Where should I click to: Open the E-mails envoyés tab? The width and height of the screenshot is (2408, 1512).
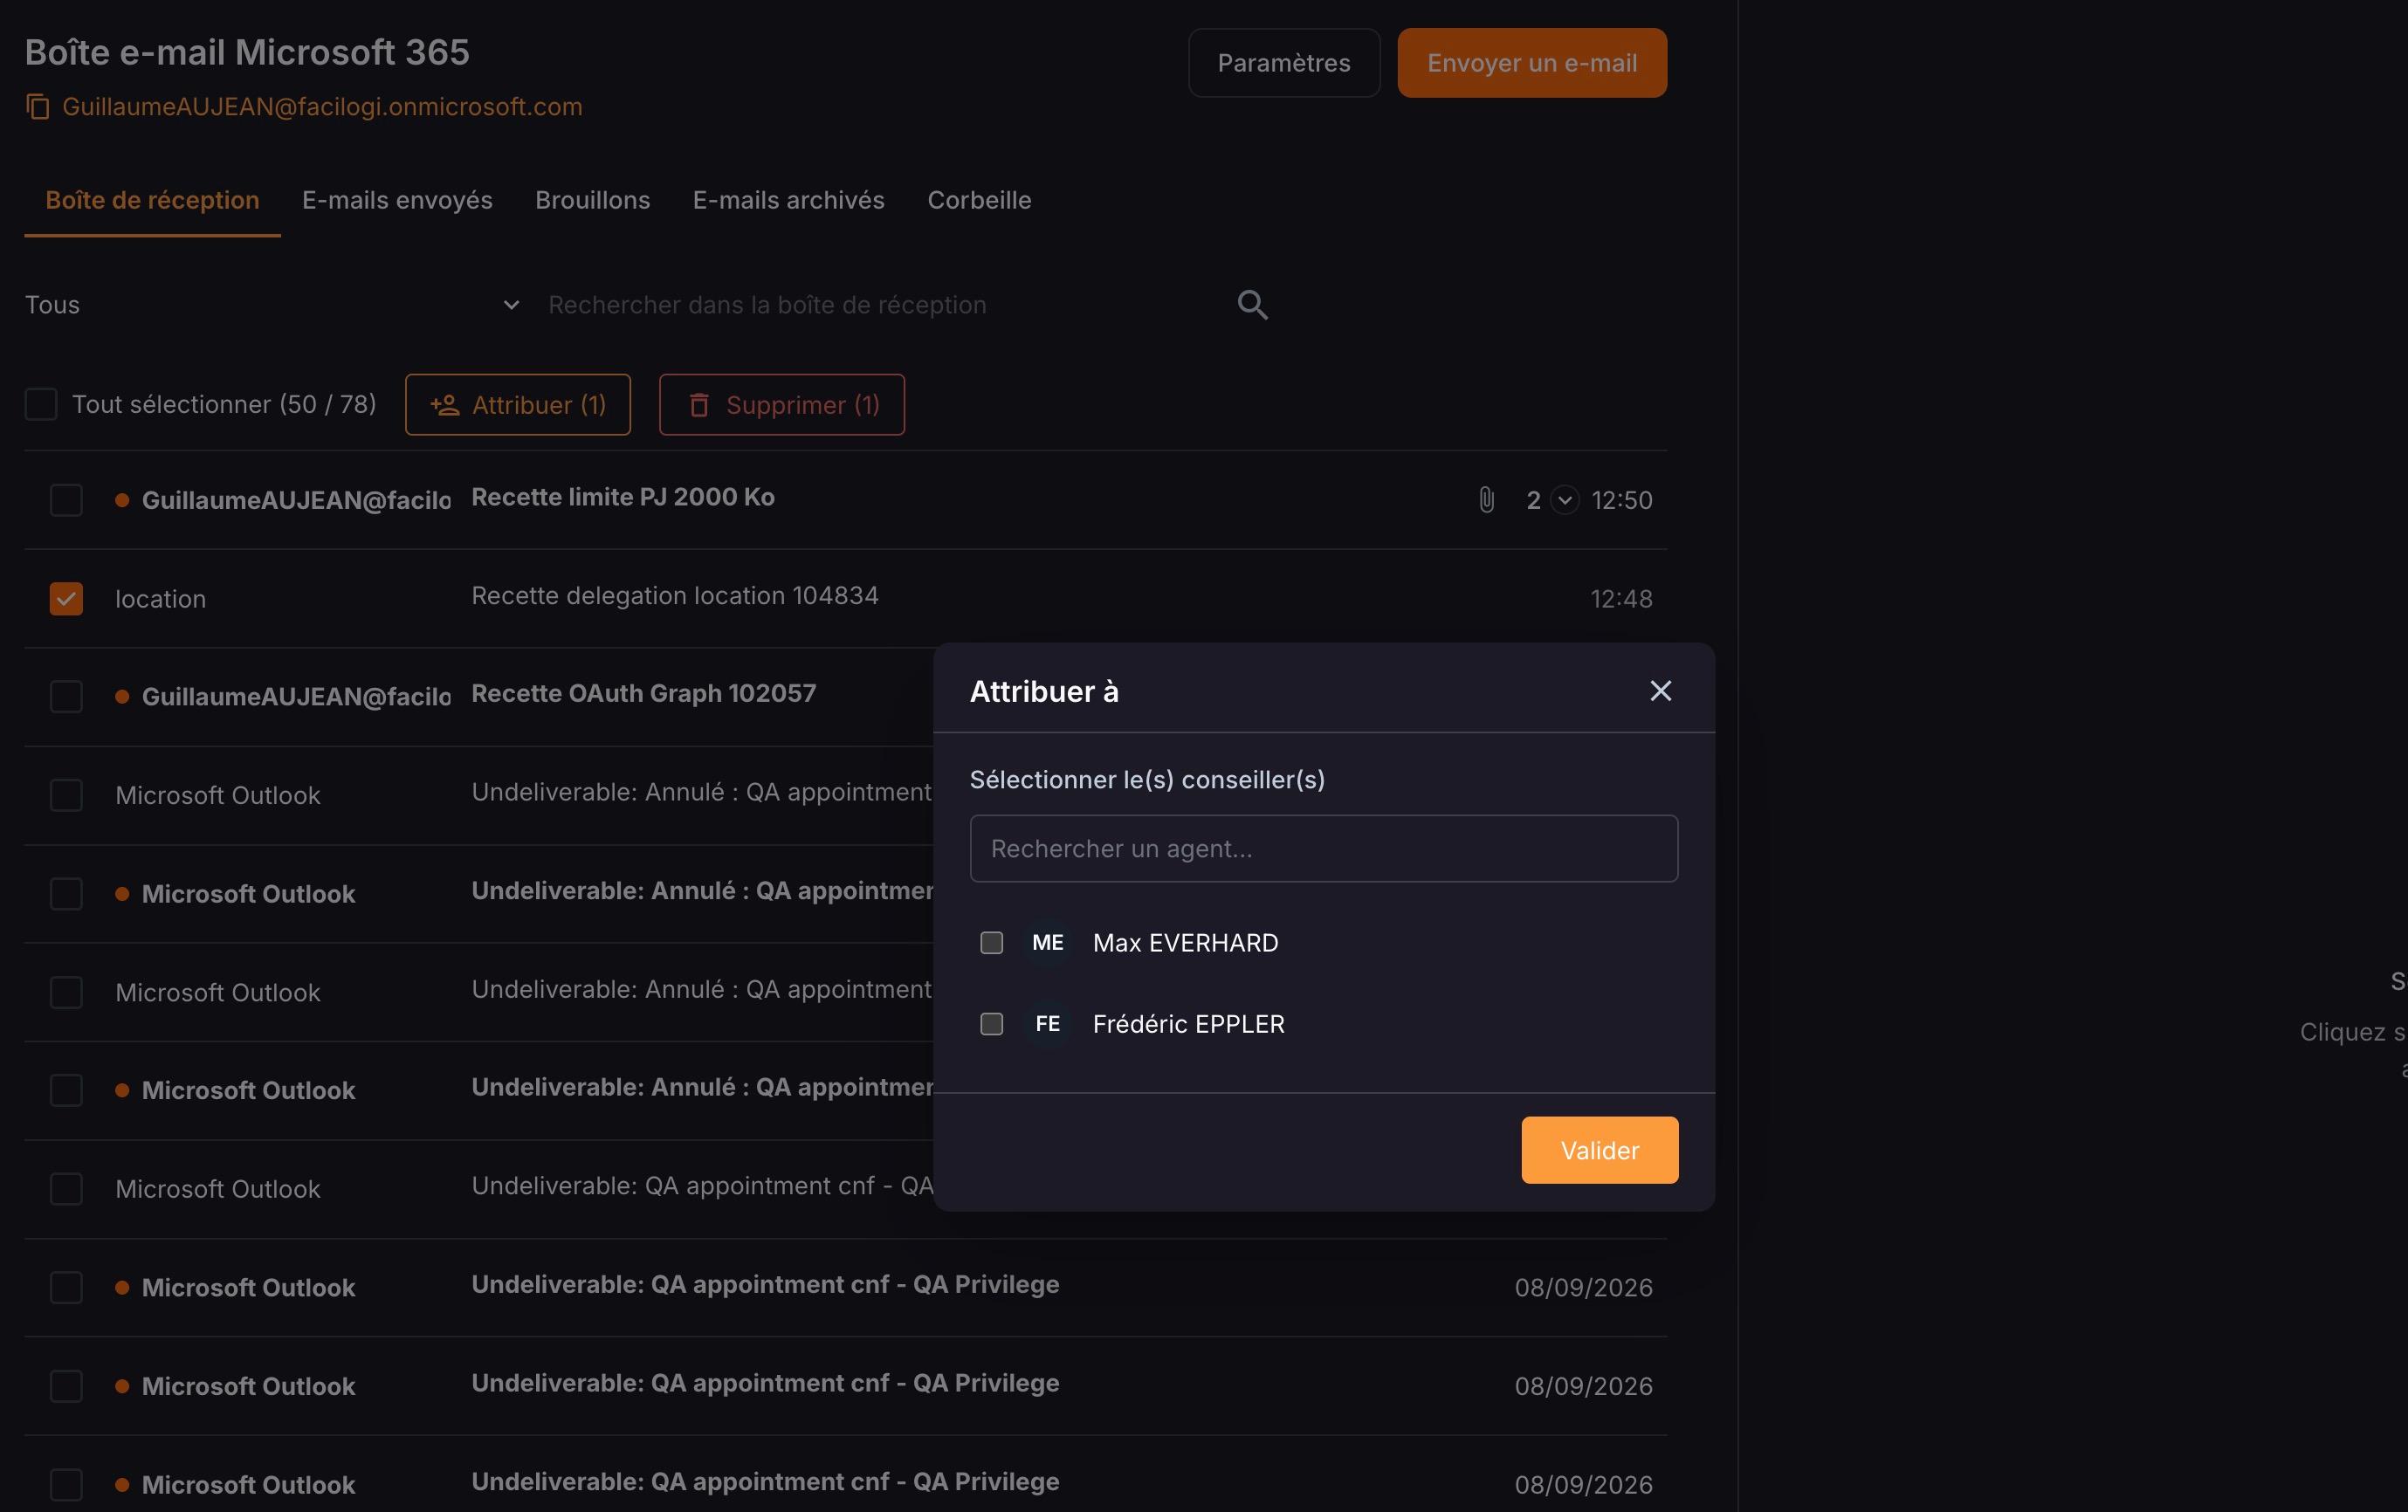coord(397,200)
